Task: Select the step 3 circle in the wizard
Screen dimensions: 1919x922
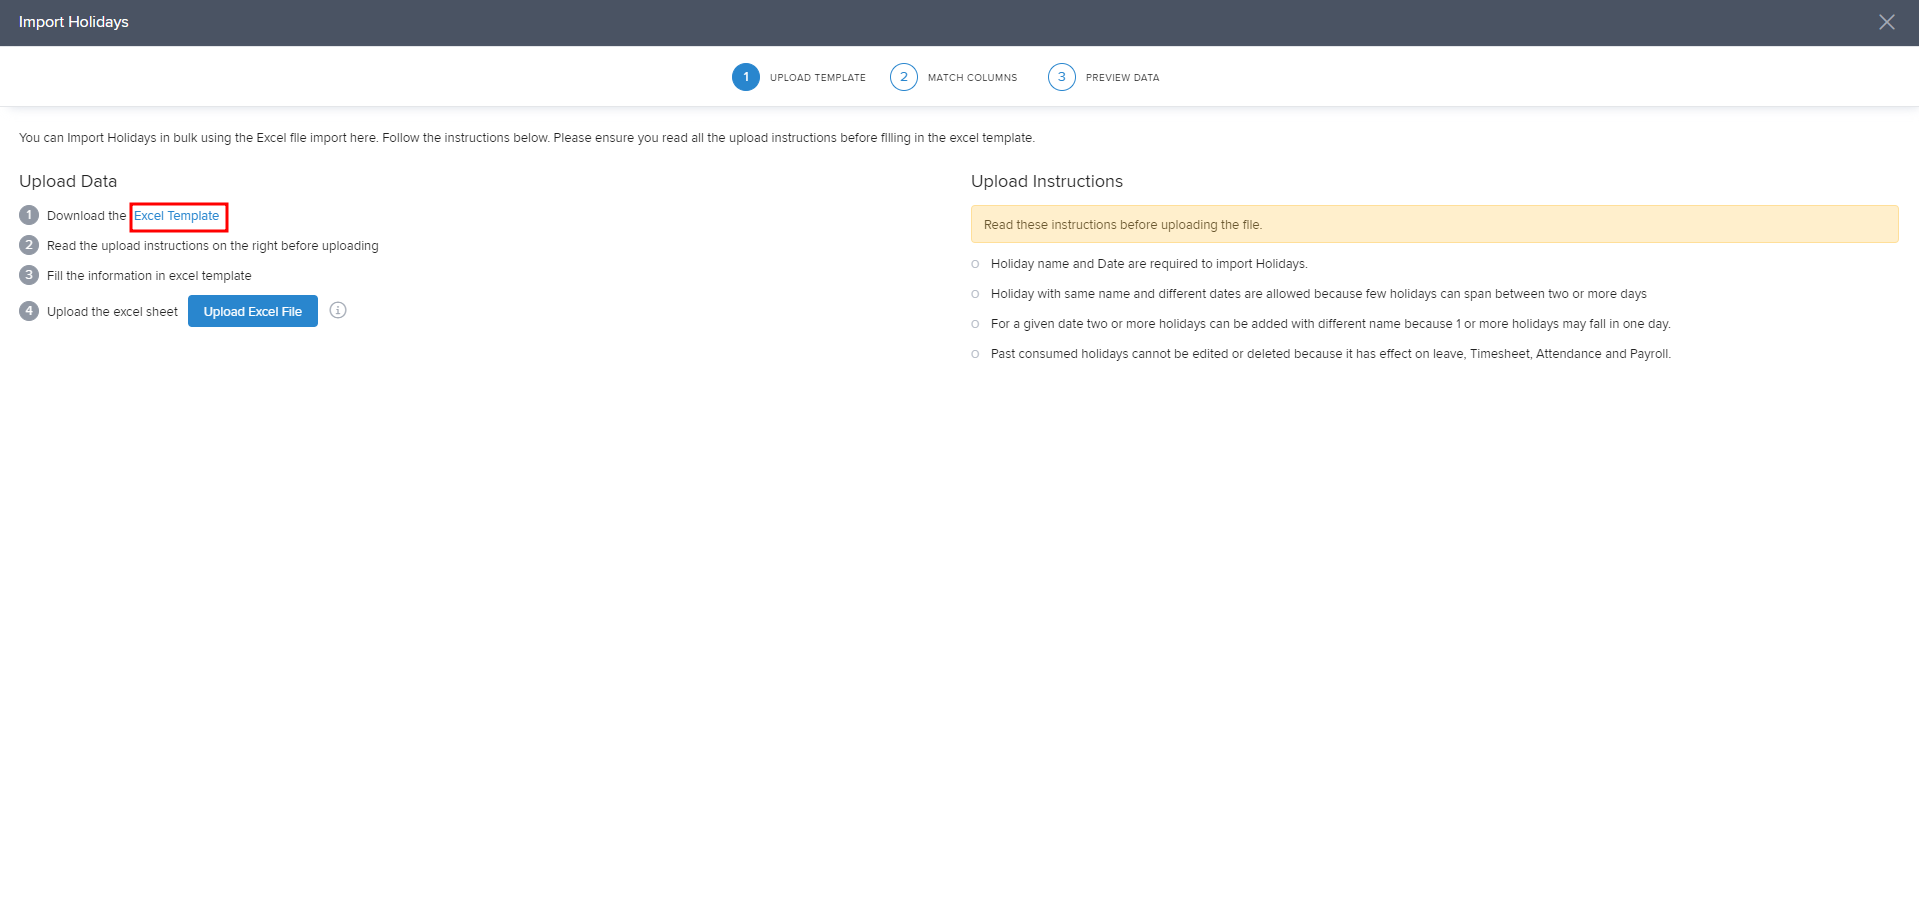Action: click(x=1061, y=77)
